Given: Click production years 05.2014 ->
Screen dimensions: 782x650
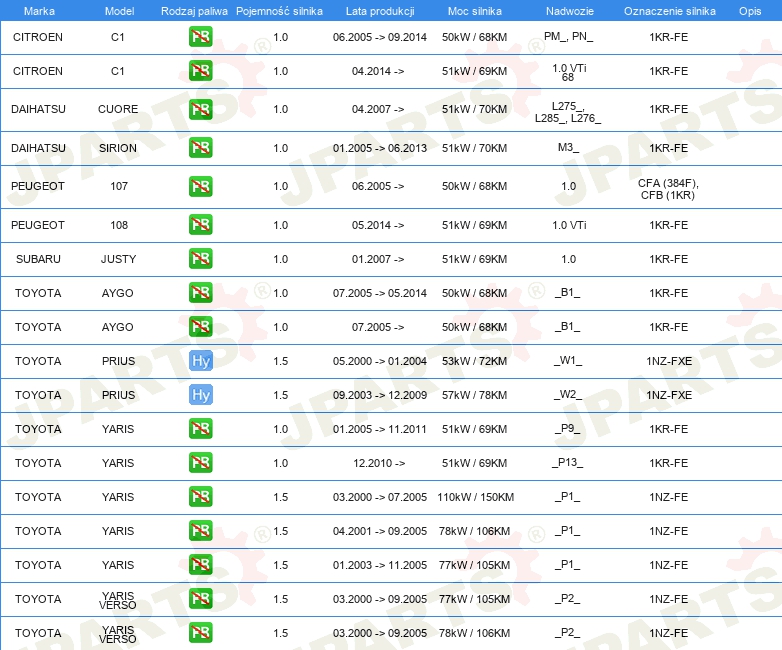Looking at the screenshot, I should (x=378, y=225).
